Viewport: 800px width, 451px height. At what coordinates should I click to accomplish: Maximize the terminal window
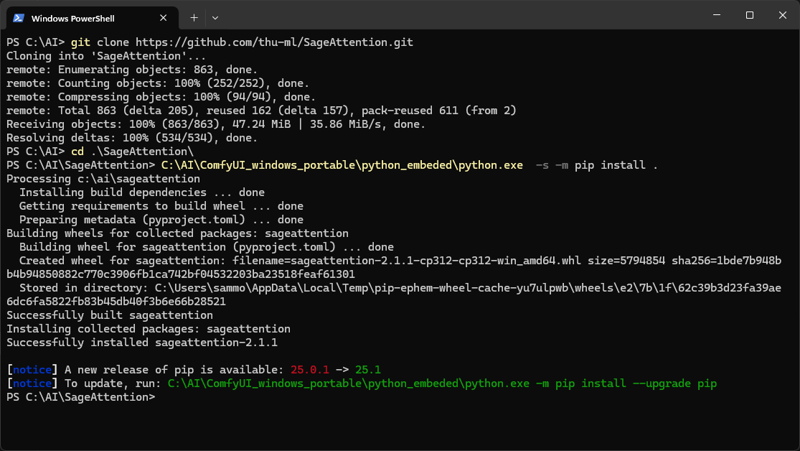tap(749, 15)
